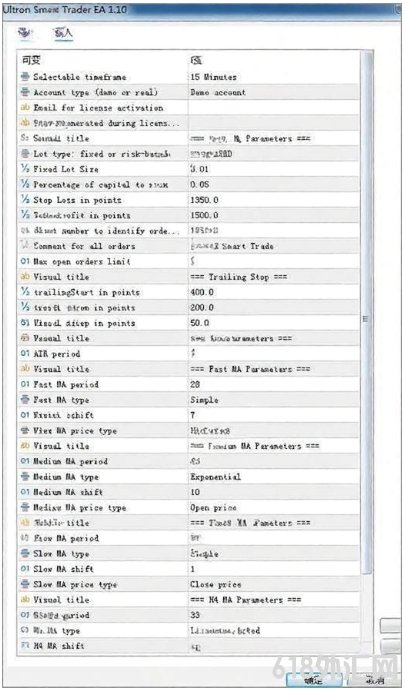Click the integer icon beside Medium MA period
The width and height of the screenshot is (405, 692).
pyautogui.click(x=25, y=461)
